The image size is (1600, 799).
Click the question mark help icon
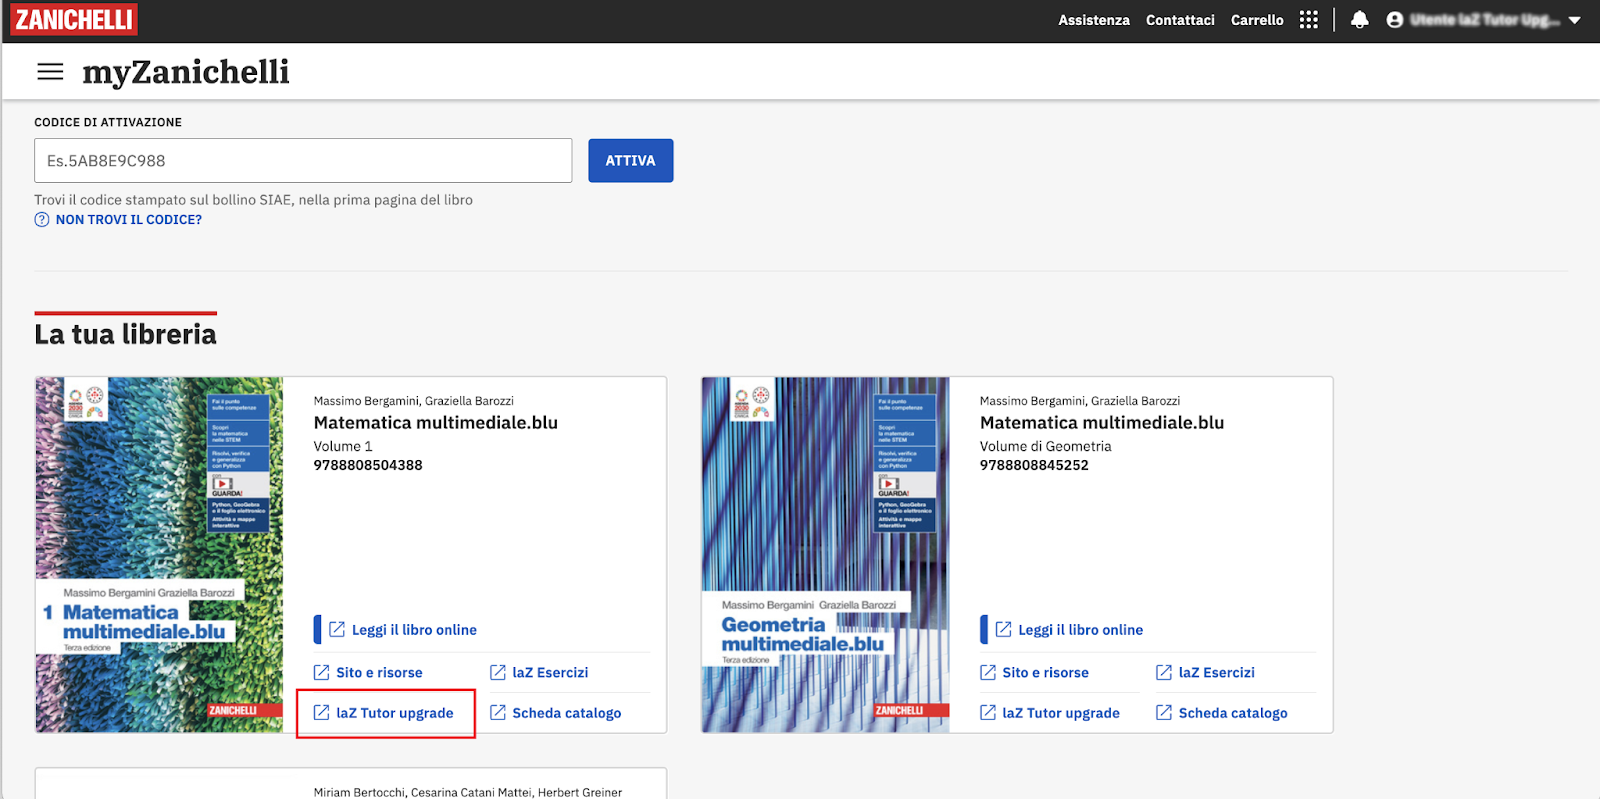[42, 220]
